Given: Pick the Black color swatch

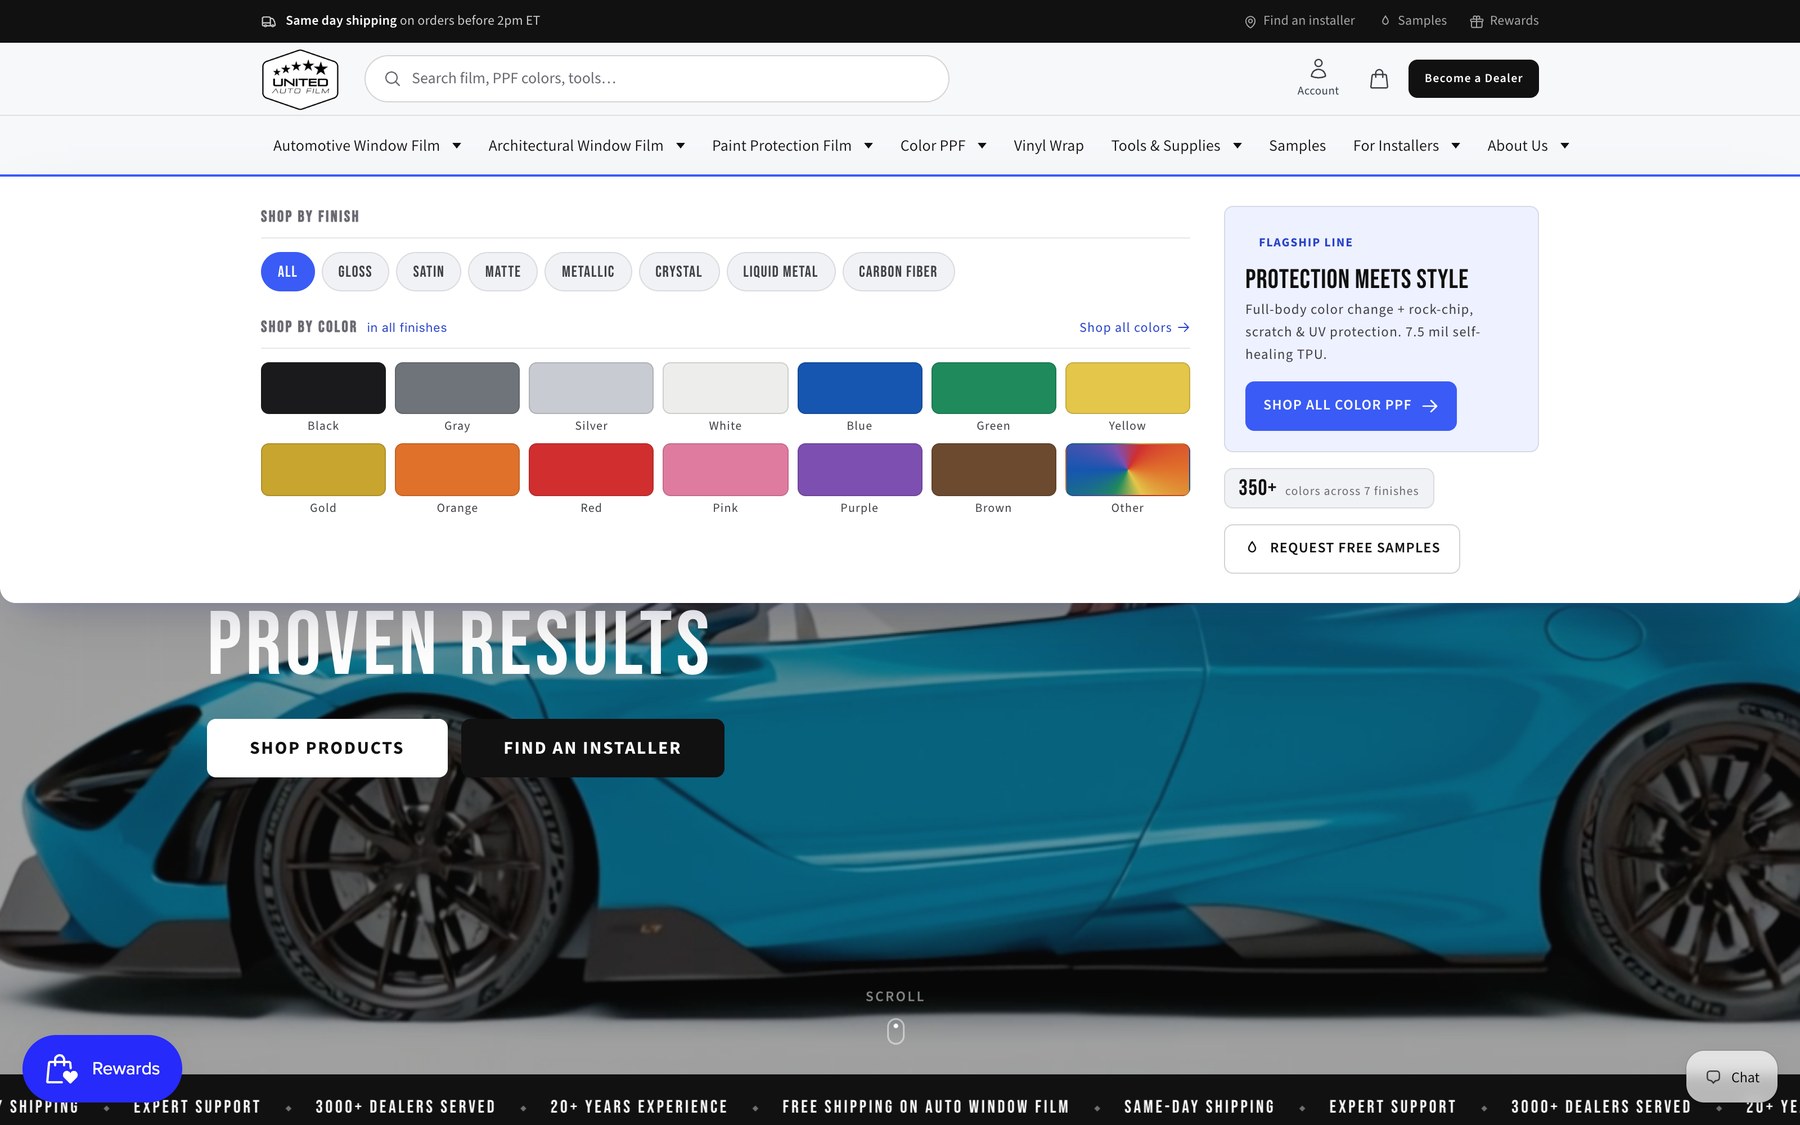Looking at the screenshot, I should click(323, 388).
